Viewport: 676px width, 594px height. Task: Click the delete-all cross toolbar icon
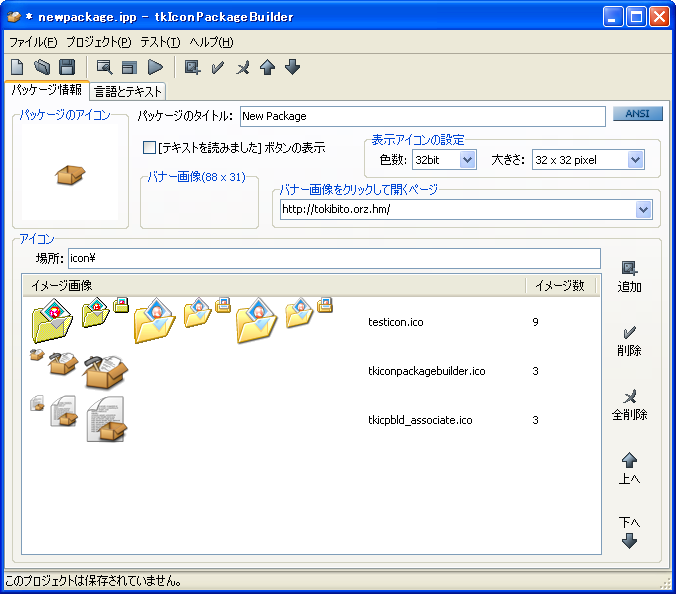coord(243,67)
